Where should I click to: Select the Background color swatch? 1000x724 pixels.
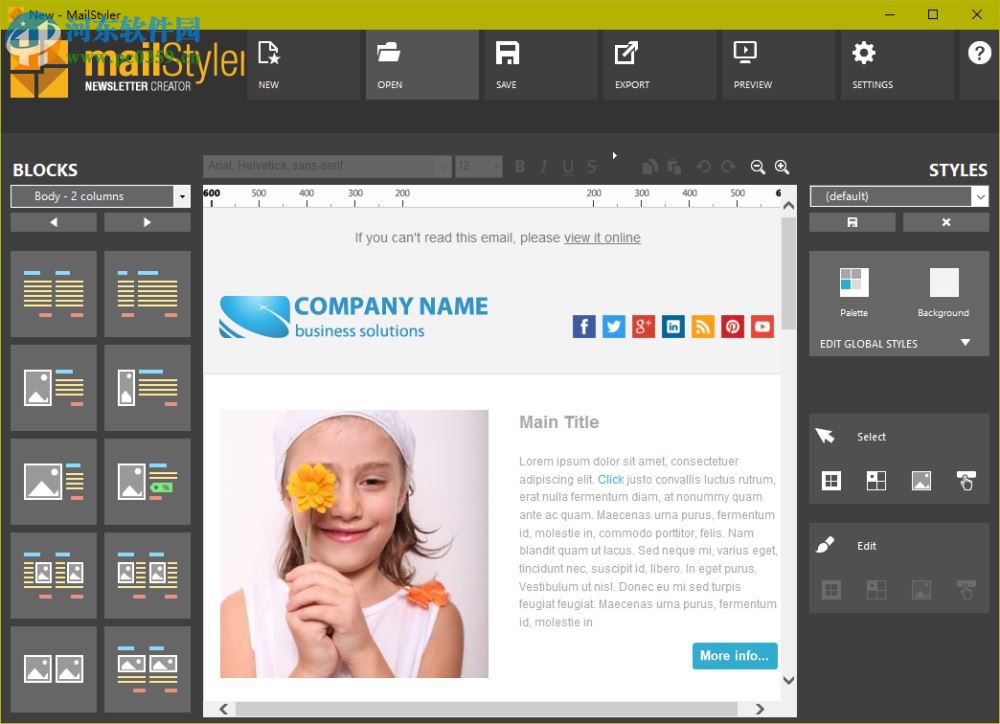[943, 283]
